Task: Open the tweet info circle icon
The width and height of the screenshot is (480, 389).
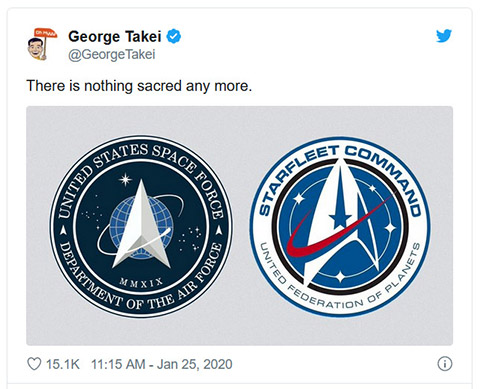Action: [x=445, y=364]
